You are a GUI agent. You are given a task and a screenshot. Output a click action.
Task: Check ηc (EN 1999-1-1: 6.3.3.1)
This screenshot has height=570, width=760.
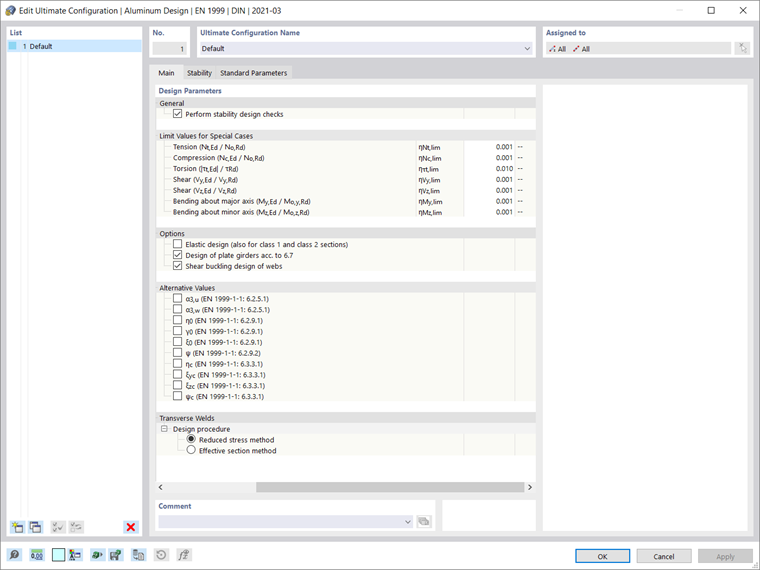pyautogui.click(x=177, y=364)
